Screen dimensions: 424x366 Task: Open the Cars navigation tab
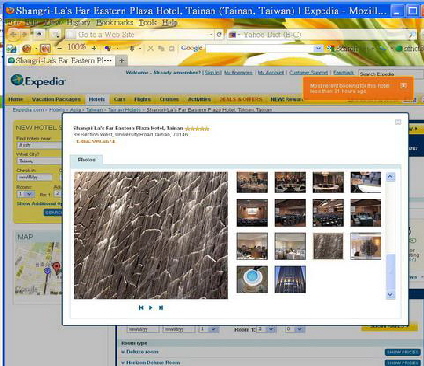click(x=119, y=99)
